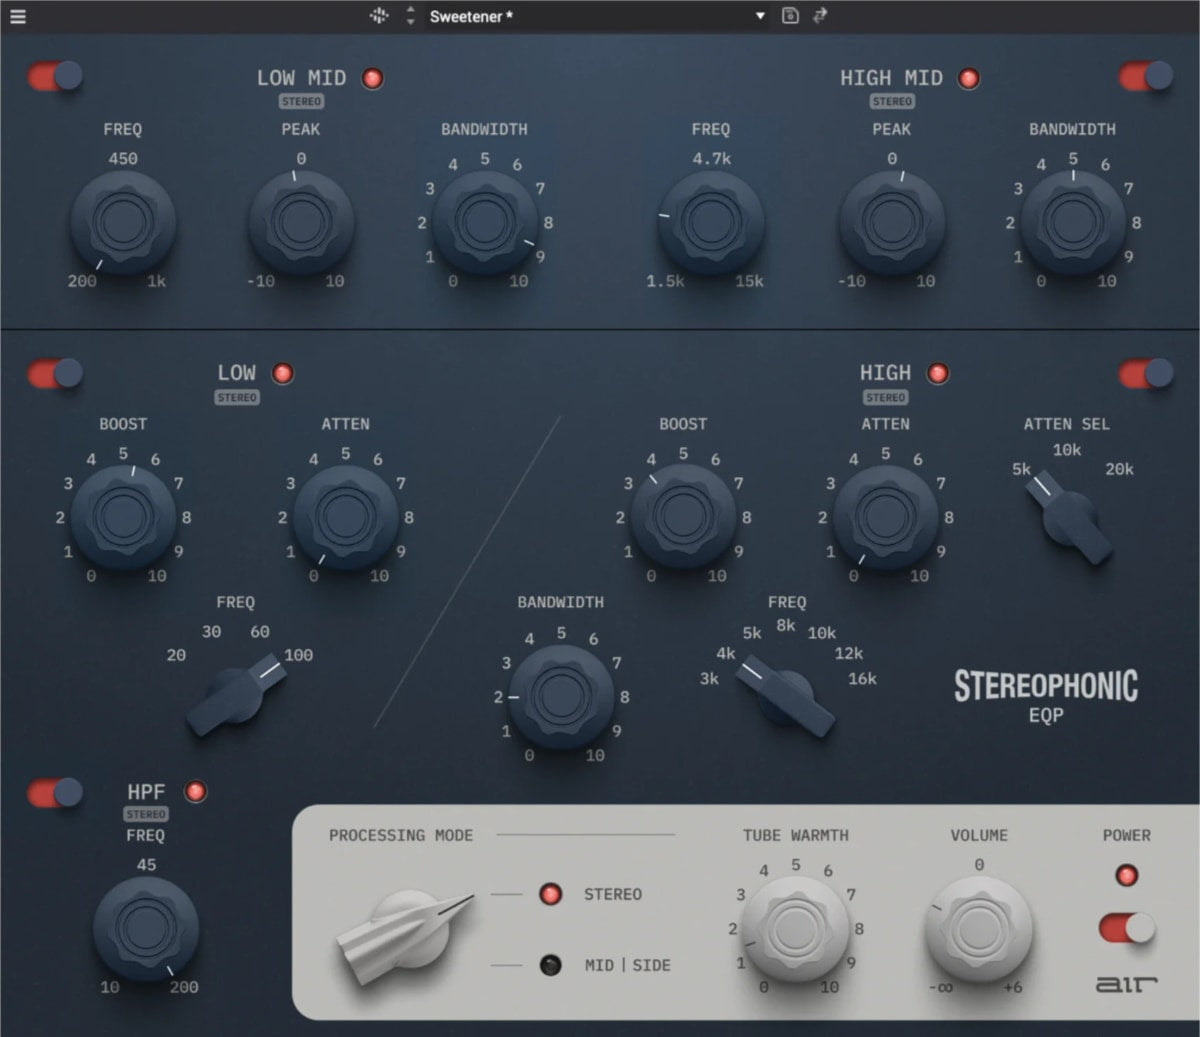Save the preset with disk icon

tap(790, 16)
